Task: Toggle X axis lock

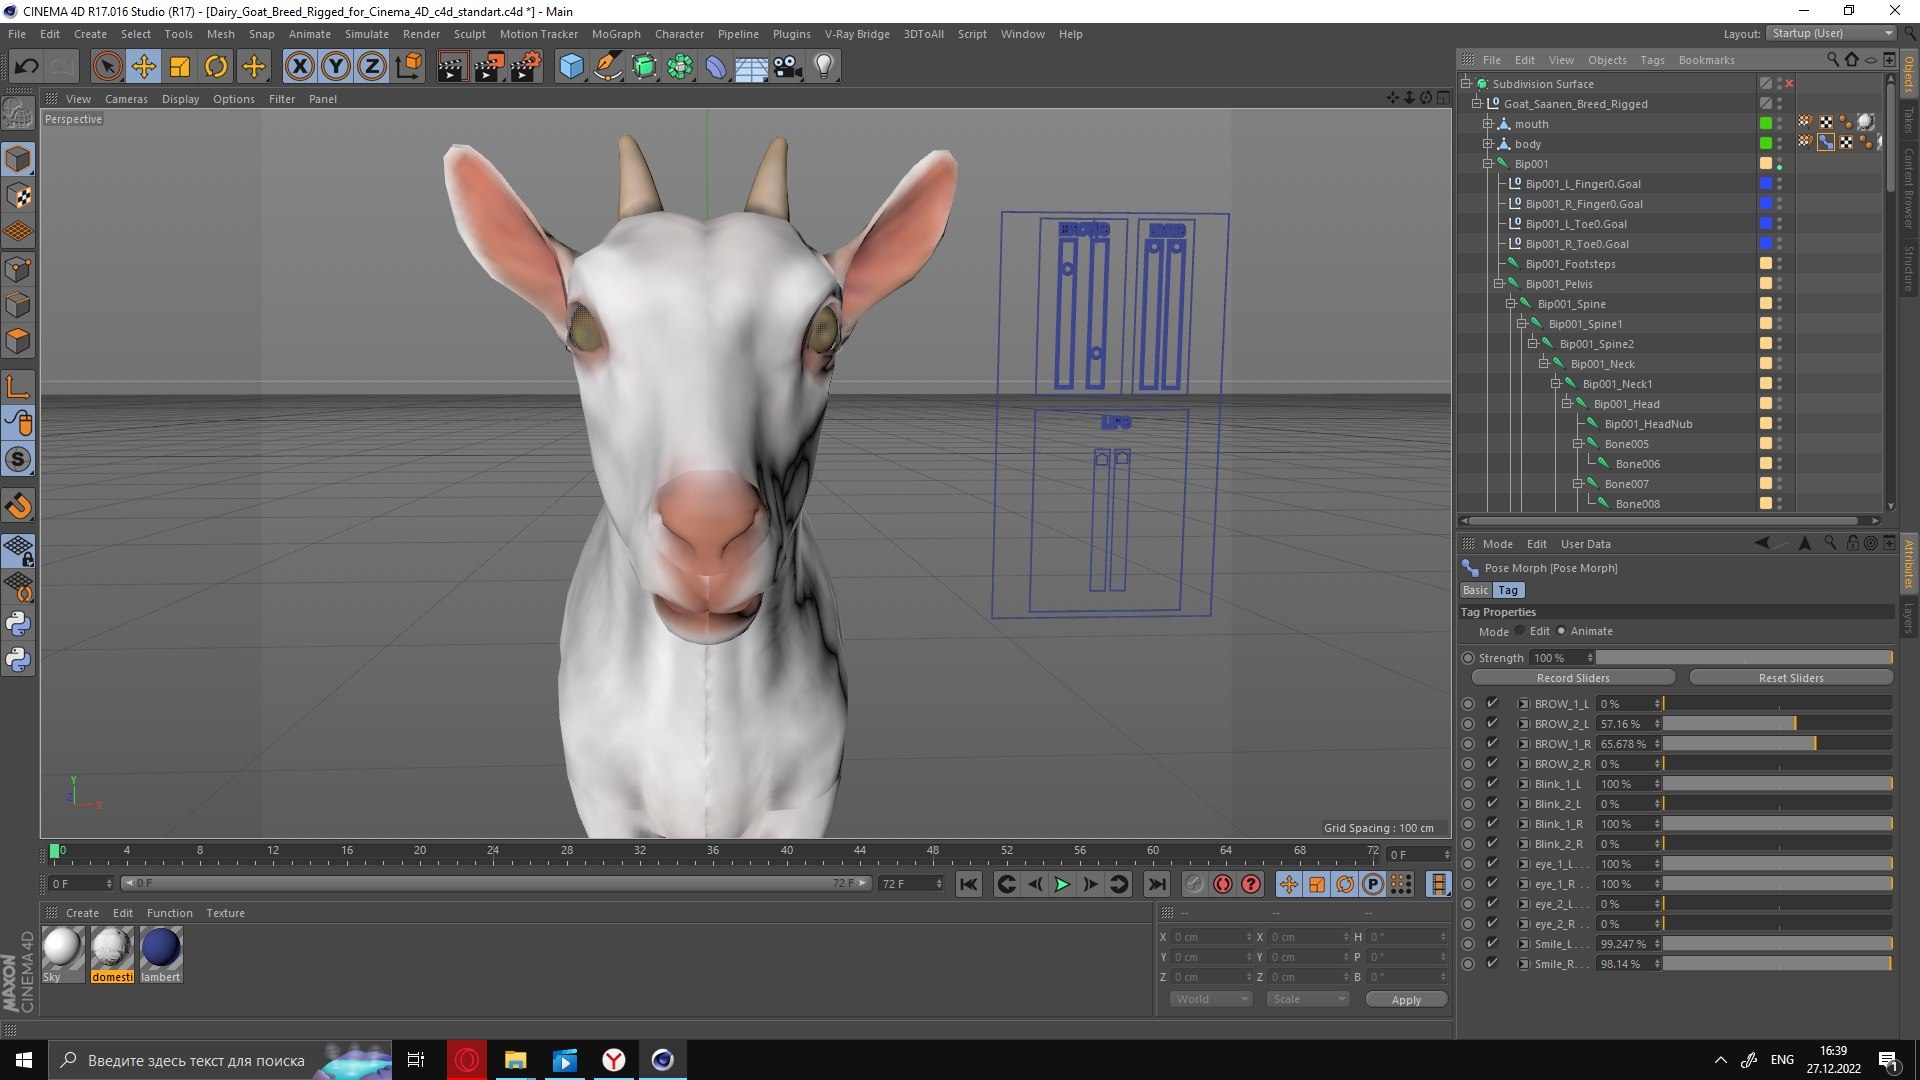Action: point(299,67)
